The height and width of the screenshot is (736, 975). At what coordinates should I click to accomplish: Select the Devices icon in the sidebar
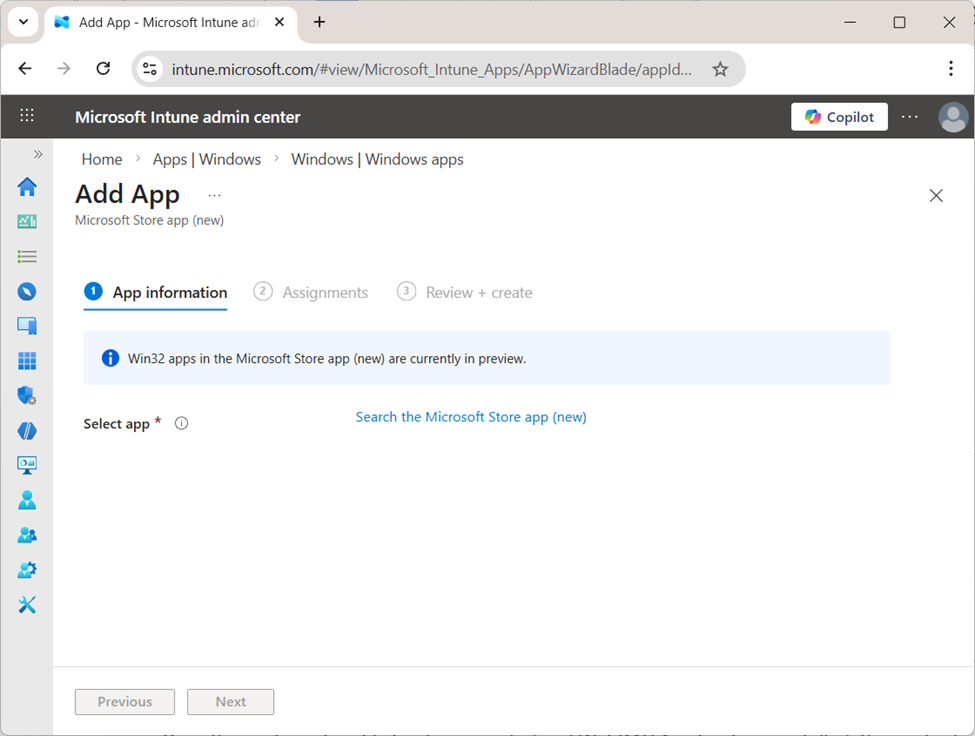(x=27, y=325)
